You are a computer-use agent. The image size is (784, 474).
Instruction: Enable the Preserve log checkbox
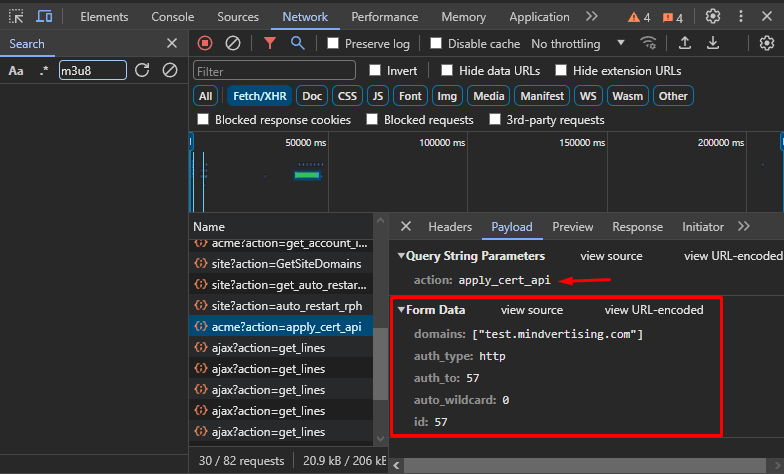[x=333, y=44]
